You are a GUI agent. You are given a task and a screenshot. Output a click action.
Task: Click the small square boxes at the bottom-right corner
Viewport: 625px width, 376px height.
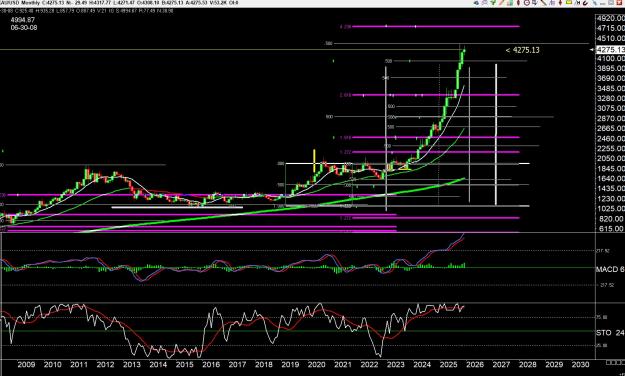pos(615,362)
